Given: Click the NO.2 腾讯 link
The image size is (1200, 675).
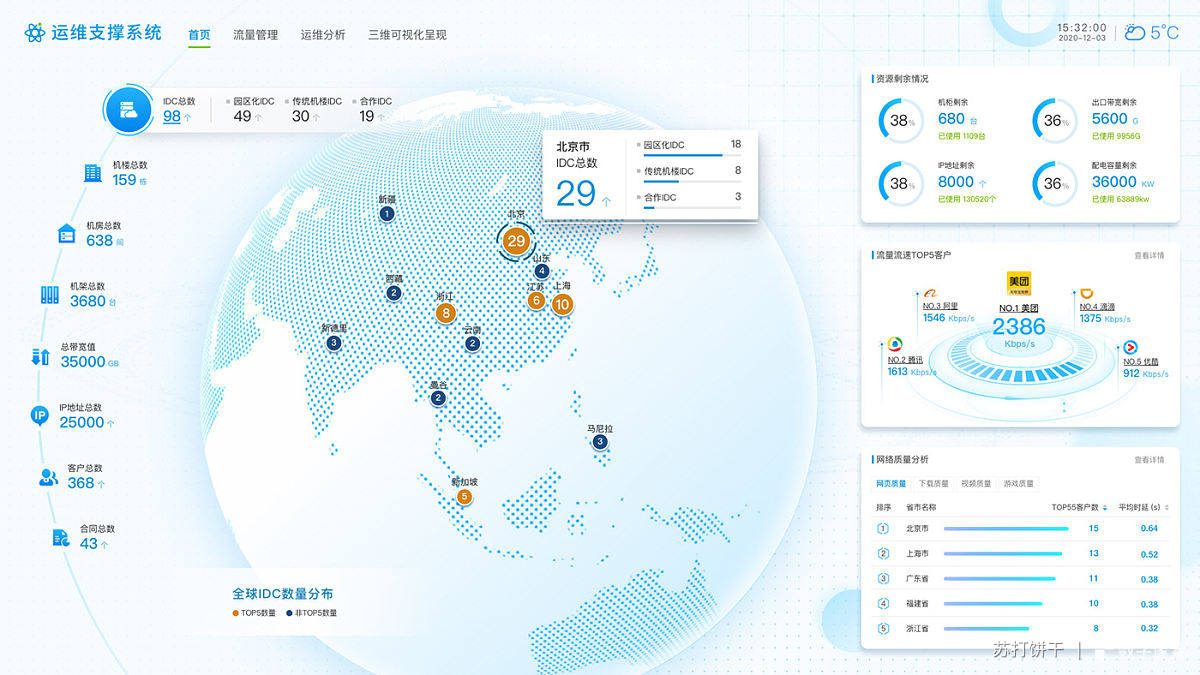Looking at the screenshot, I should (905, 360).
